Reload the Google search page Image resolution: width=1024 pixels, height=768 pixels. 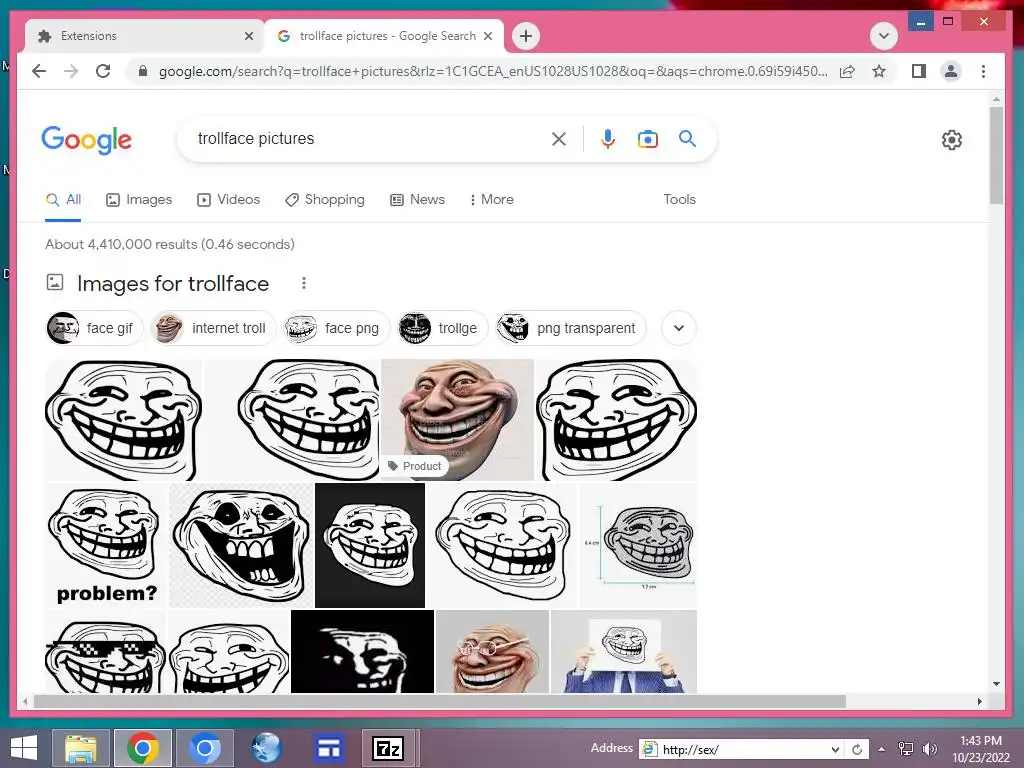[103, 71]
